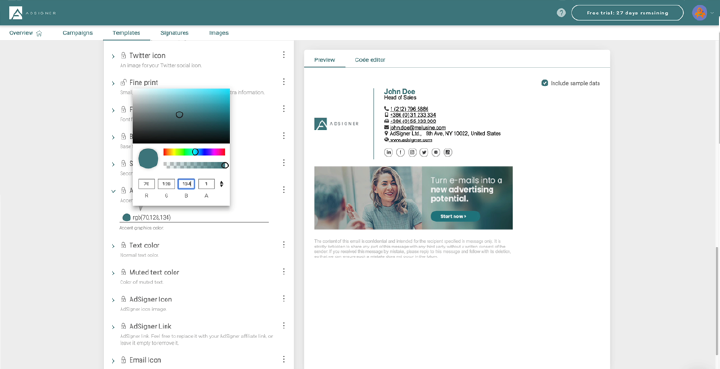Viewport: 720px width, 369px height.
Task: Click first phone number link in preview
Action: pyautogui.click(x=409, y=109)
